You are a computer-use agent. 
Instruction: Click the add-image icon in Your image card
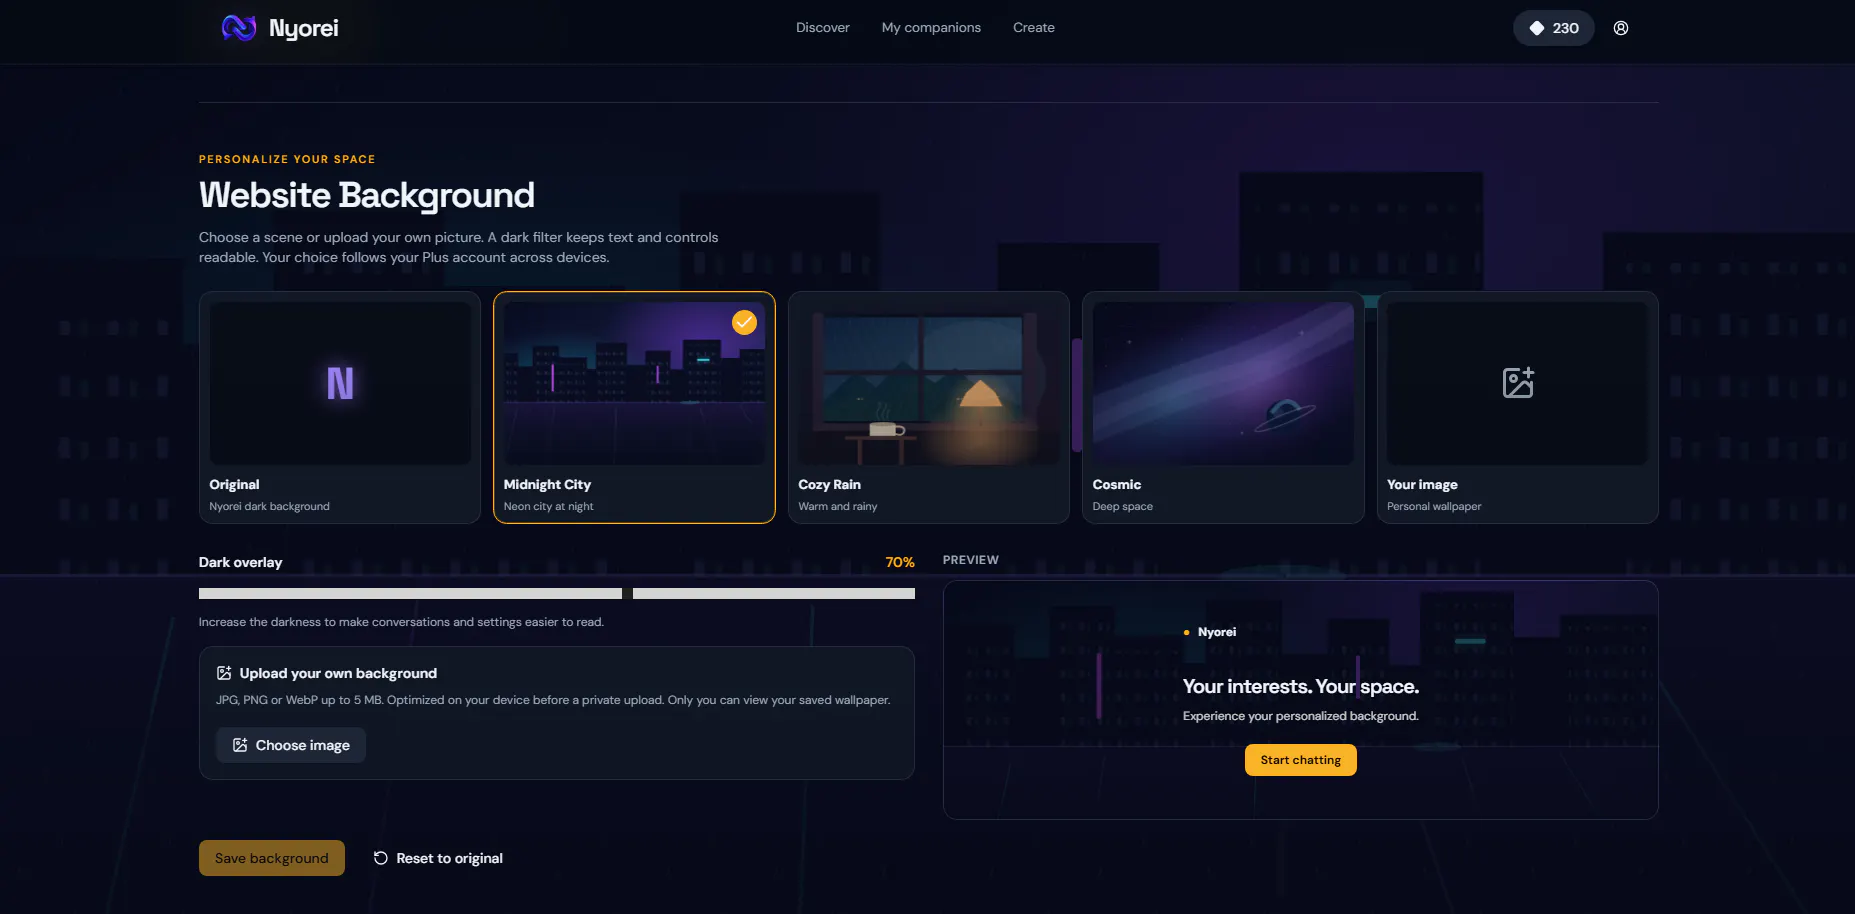tap(1518, 382)
